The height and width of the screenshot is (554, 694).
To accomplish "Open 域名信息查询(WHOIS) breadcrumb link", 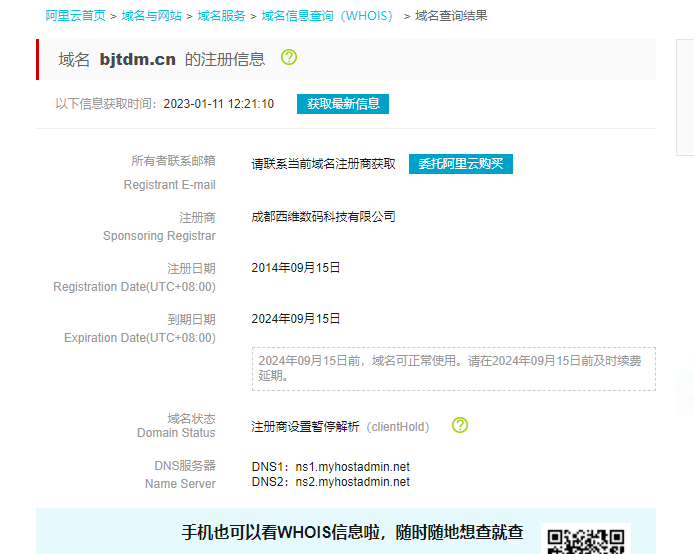I will [x=328, y=16].
